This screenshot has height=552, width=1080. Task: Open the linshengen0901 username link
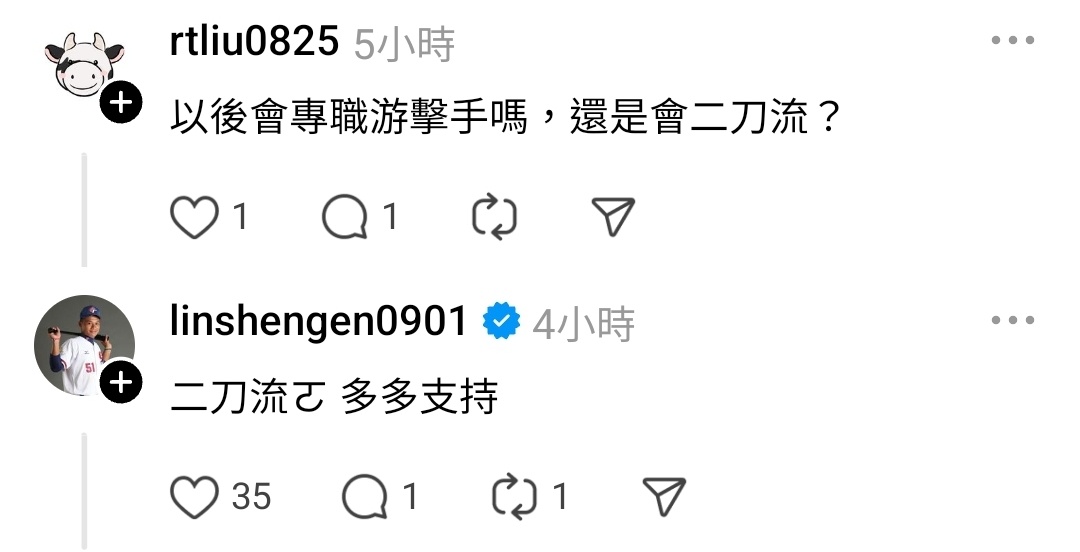coord(318,321)
